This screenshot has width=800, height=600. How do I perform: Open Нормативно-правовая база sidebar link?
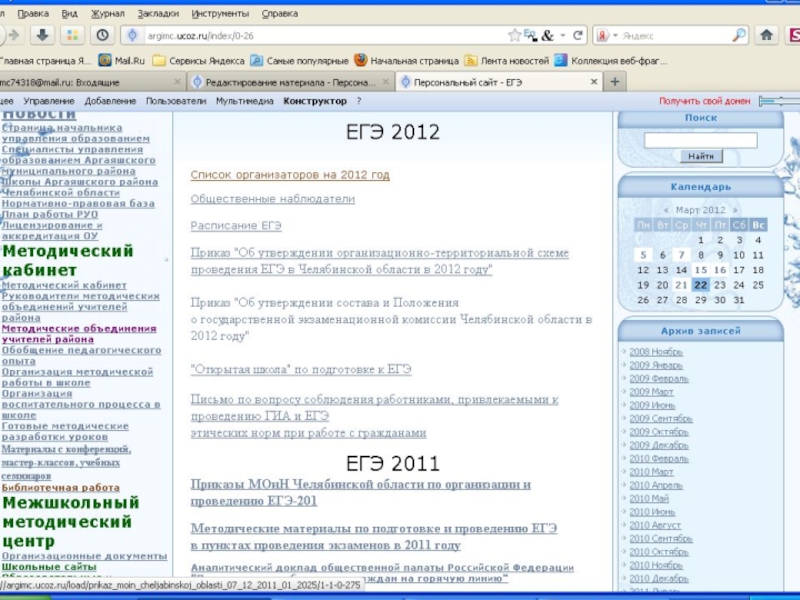point(78,204)
